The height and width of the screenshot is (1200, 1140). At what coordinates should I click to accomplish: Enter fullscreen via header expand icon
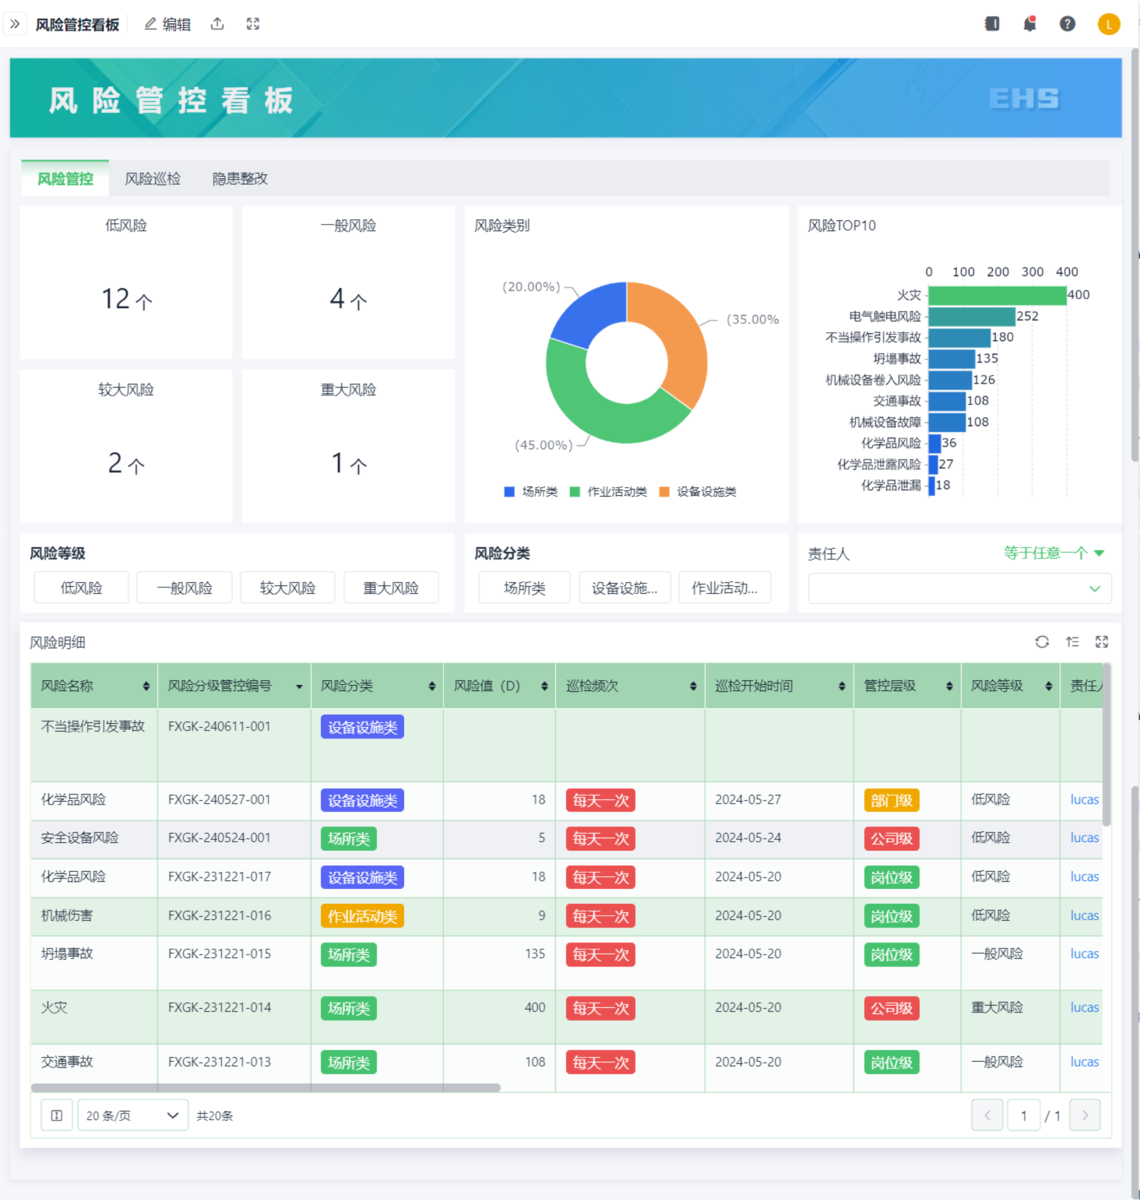click(x=253, y=24)
